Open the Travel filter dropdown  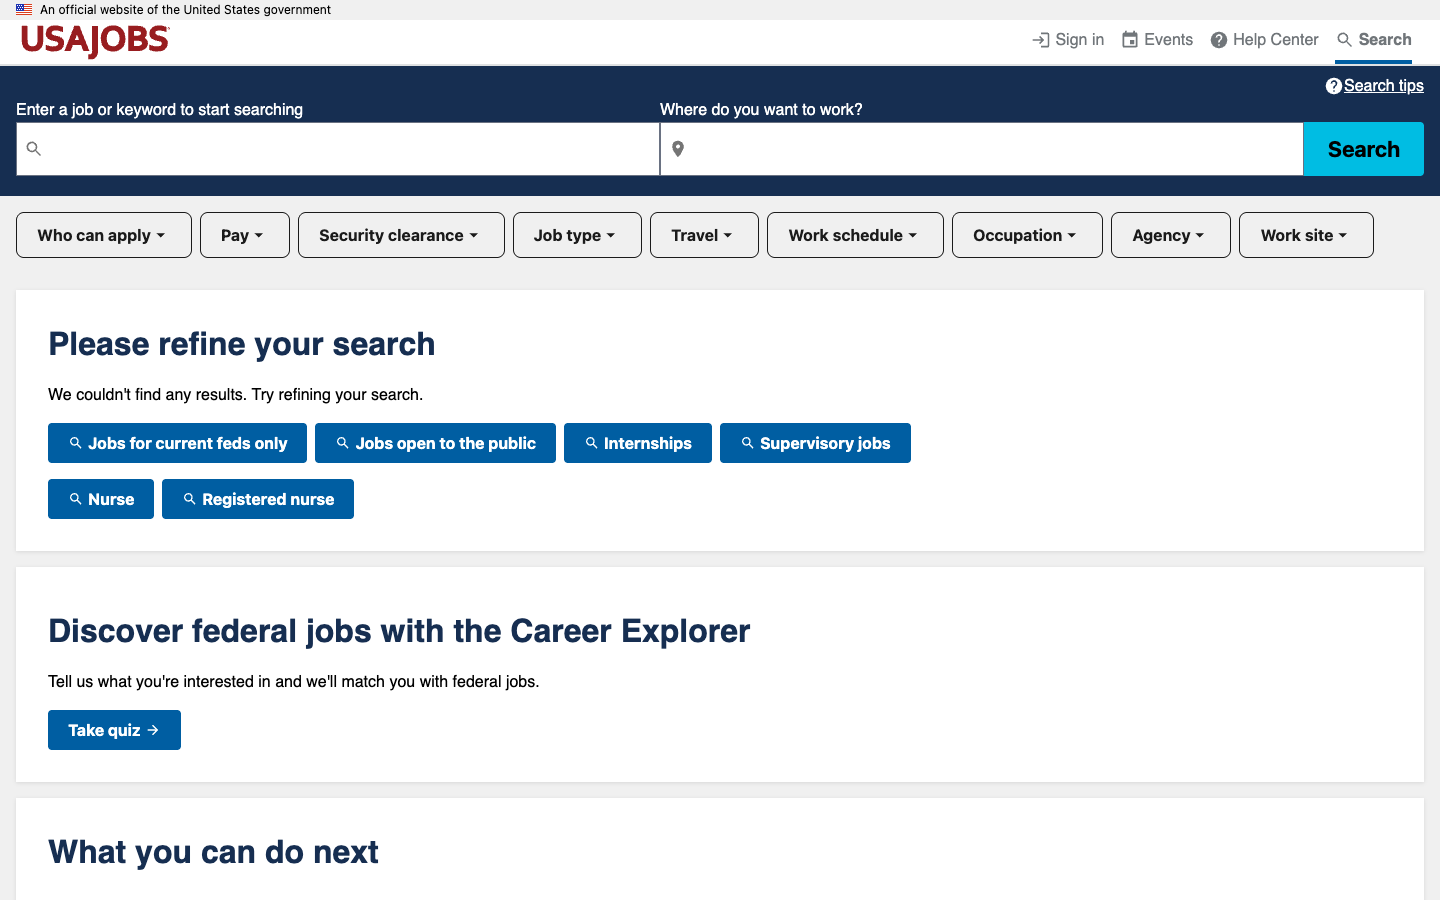coord(704,235)
